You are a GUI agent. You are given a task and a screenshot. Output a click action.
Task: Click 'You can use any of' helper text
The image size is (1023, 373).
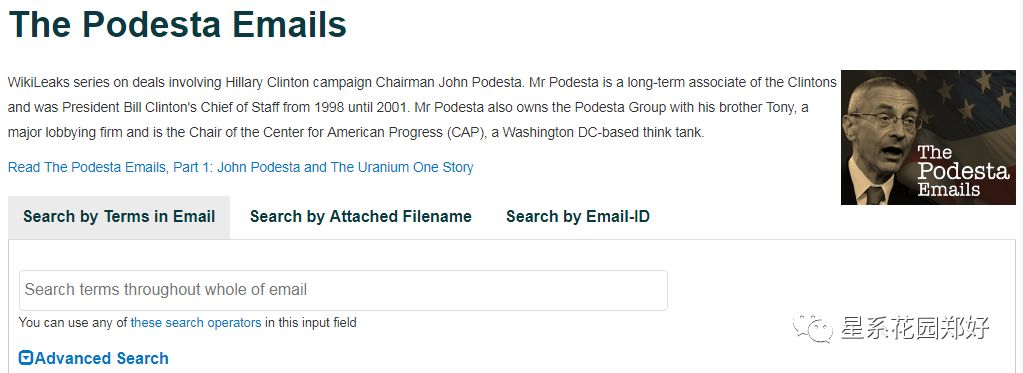tap(73, 323)
